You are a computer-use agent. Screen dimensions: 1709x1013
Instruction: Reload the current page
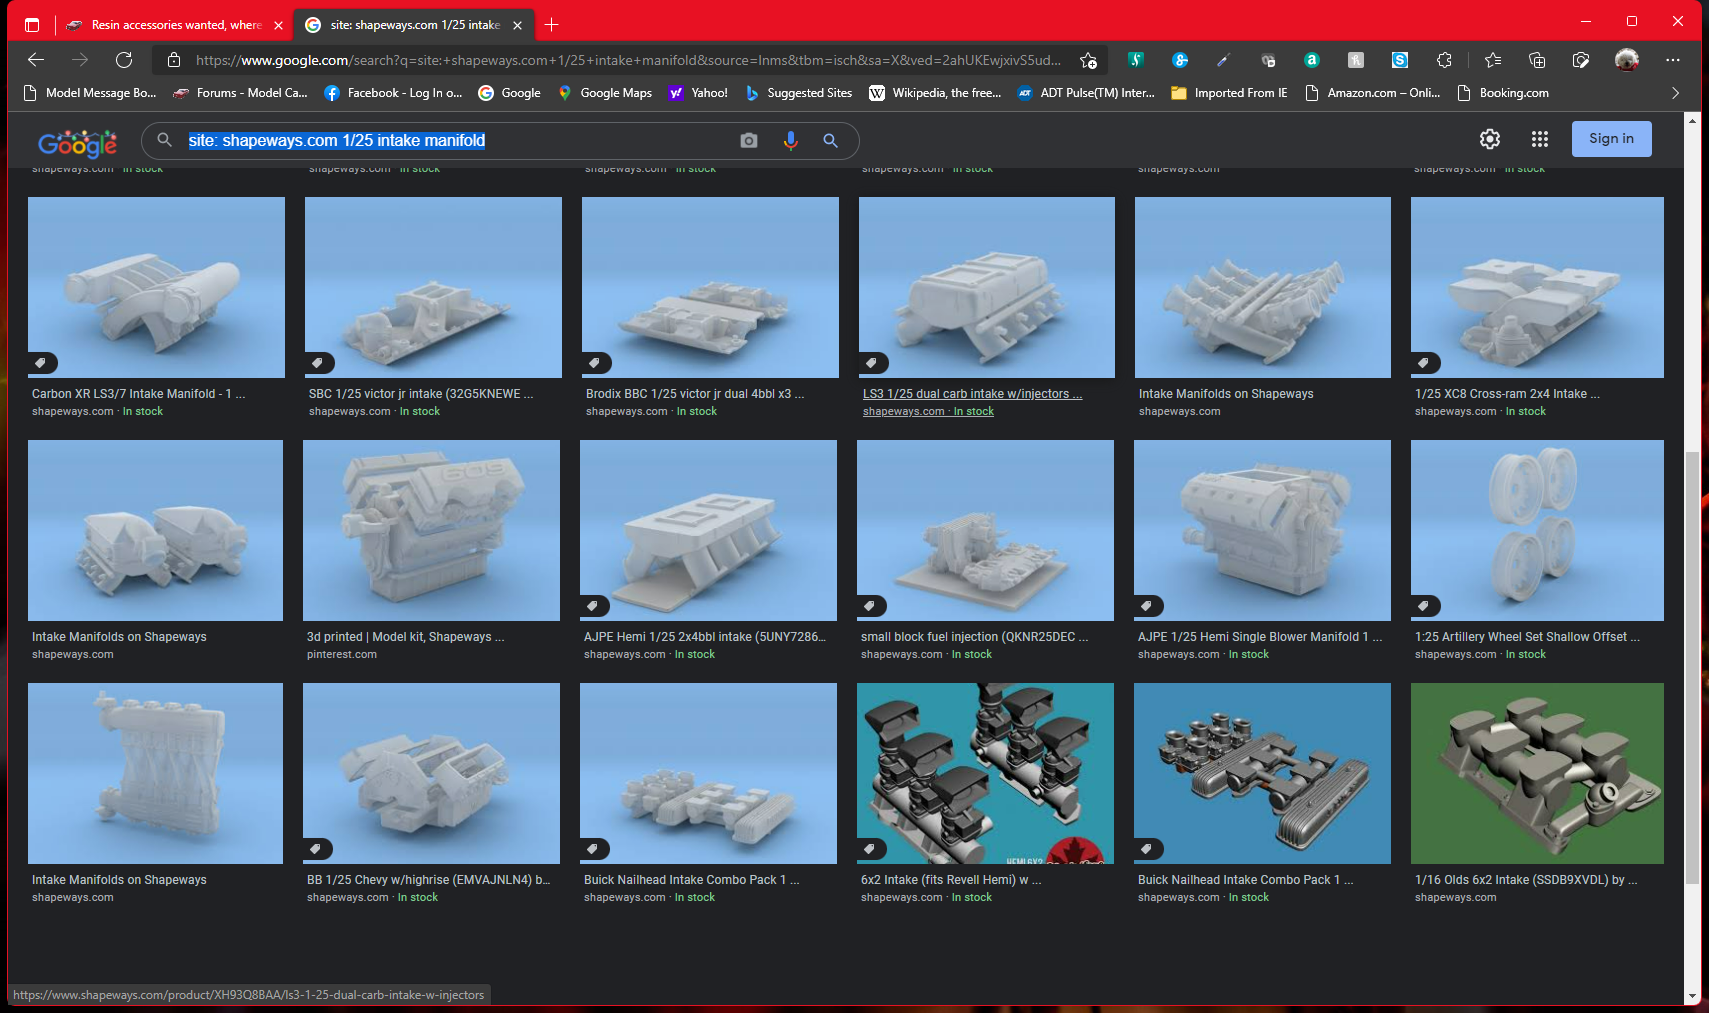tap(124, 60)
